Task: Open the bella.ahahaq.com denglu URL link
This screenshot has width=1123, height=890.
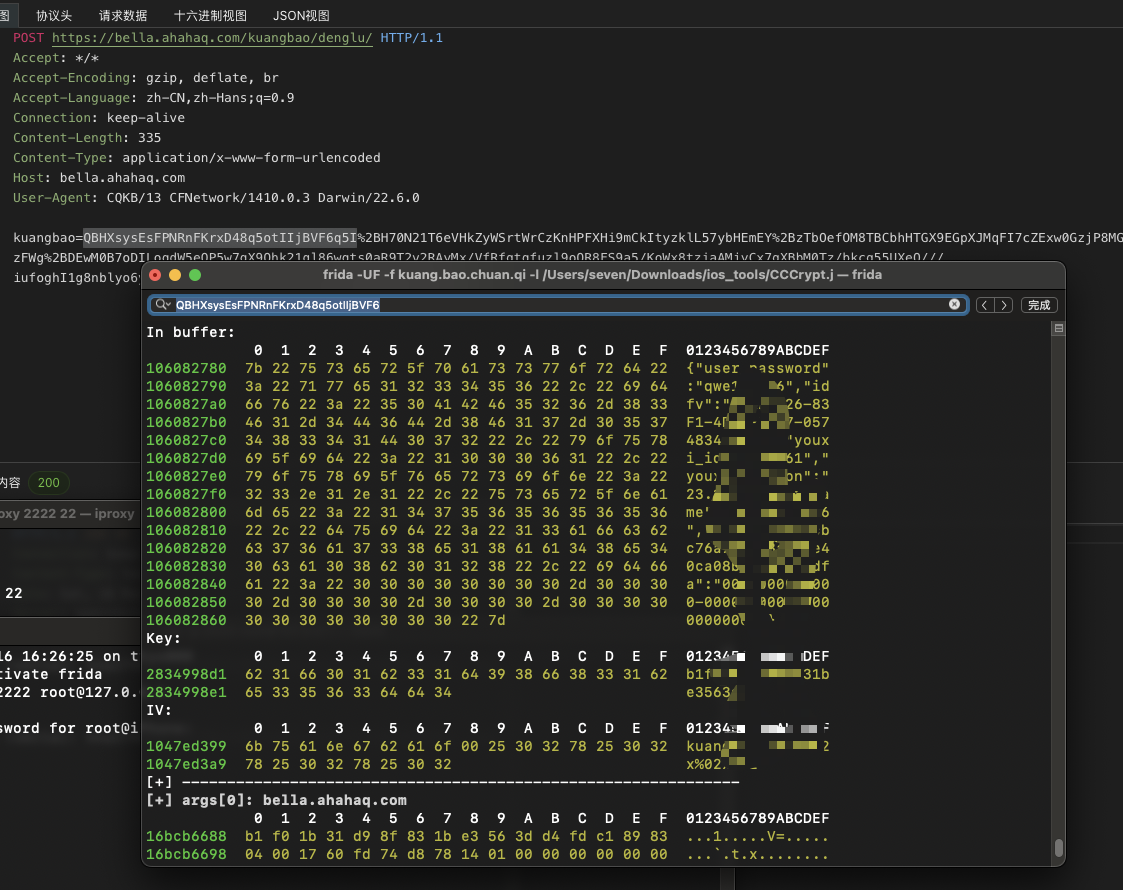Action: [212, 38]
